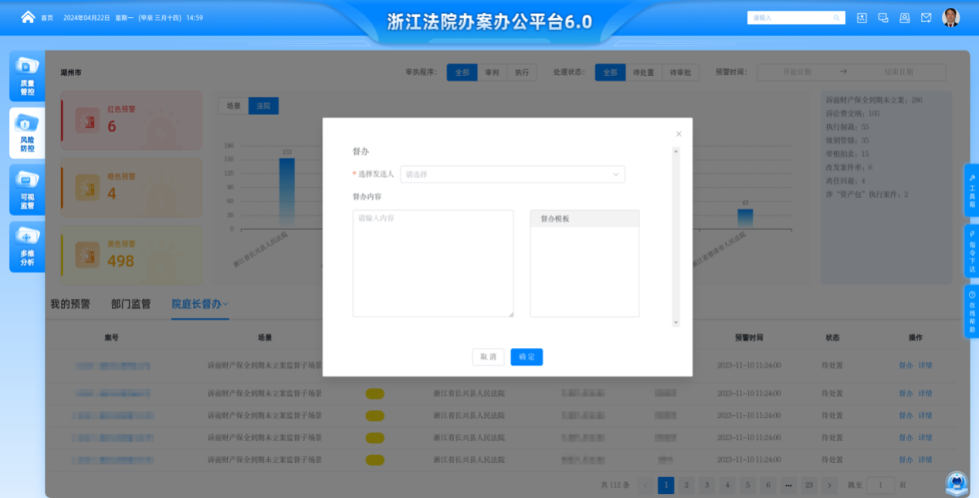
Task: Select 审判 in 审执程序 filter
Action: [x=492, y=72]
